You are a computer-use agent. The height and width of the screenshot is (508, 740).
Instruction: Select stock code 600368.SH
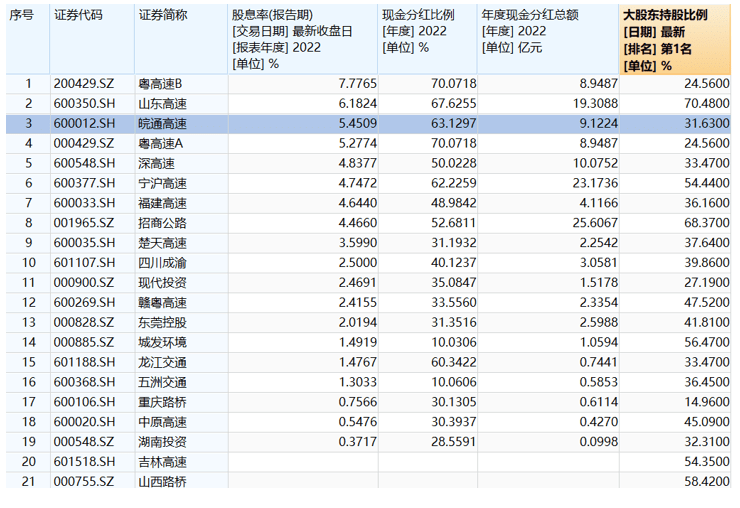(x=84, y=382)
